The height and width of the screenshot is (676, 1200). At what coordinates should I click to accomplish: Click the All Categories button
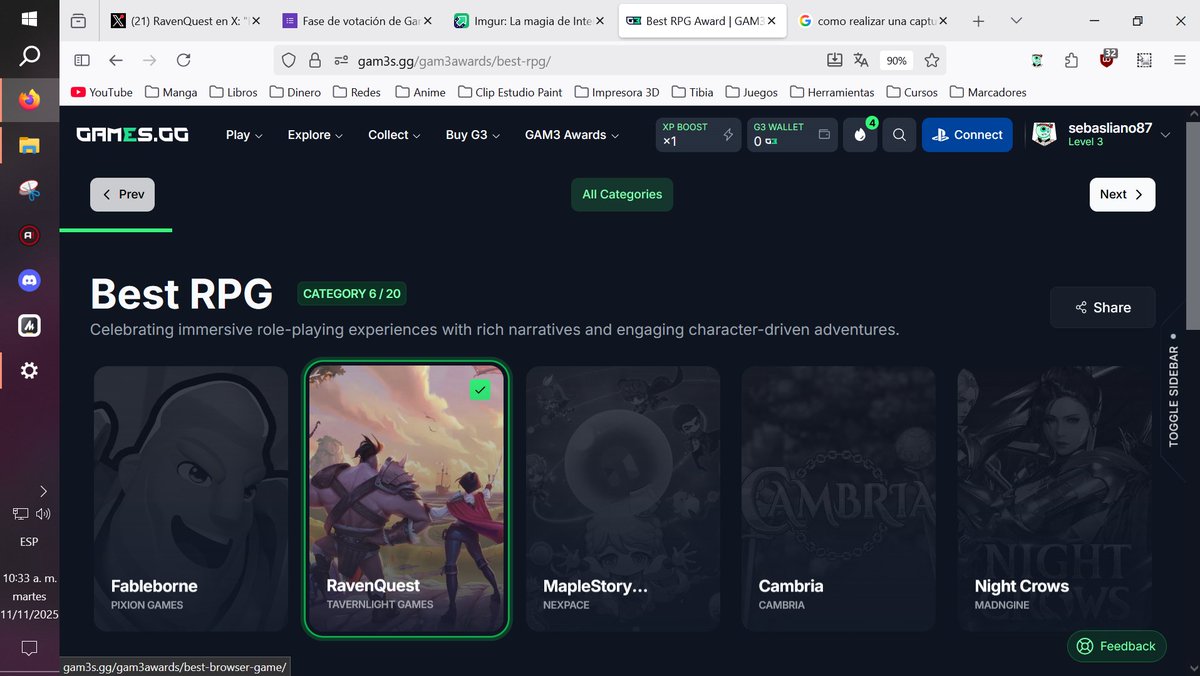622,194
